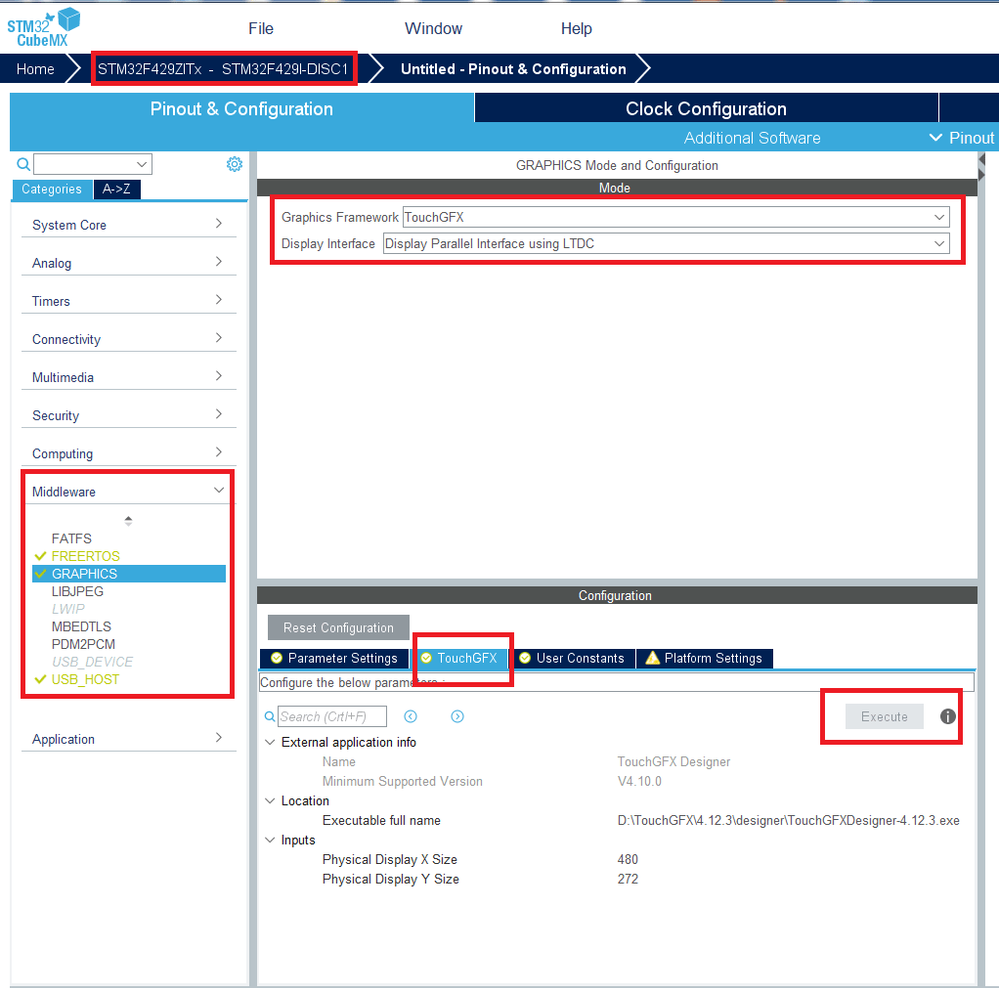Expand the Pinout dropdown menu

pos(961,138)
